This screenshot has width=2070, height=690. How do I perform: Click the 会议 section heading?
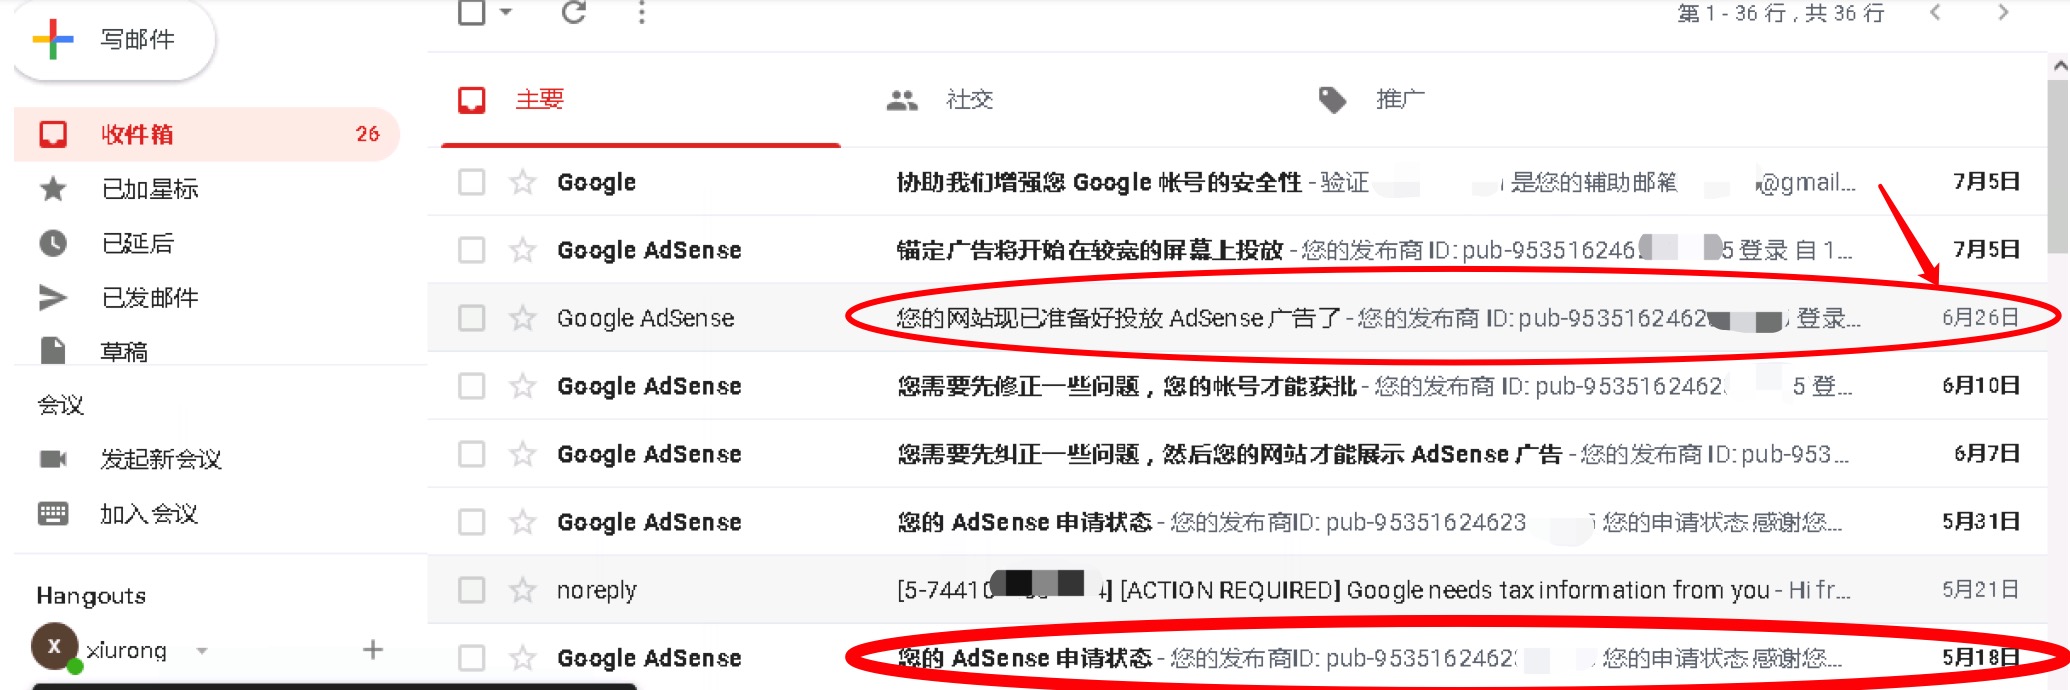[60, 405]
